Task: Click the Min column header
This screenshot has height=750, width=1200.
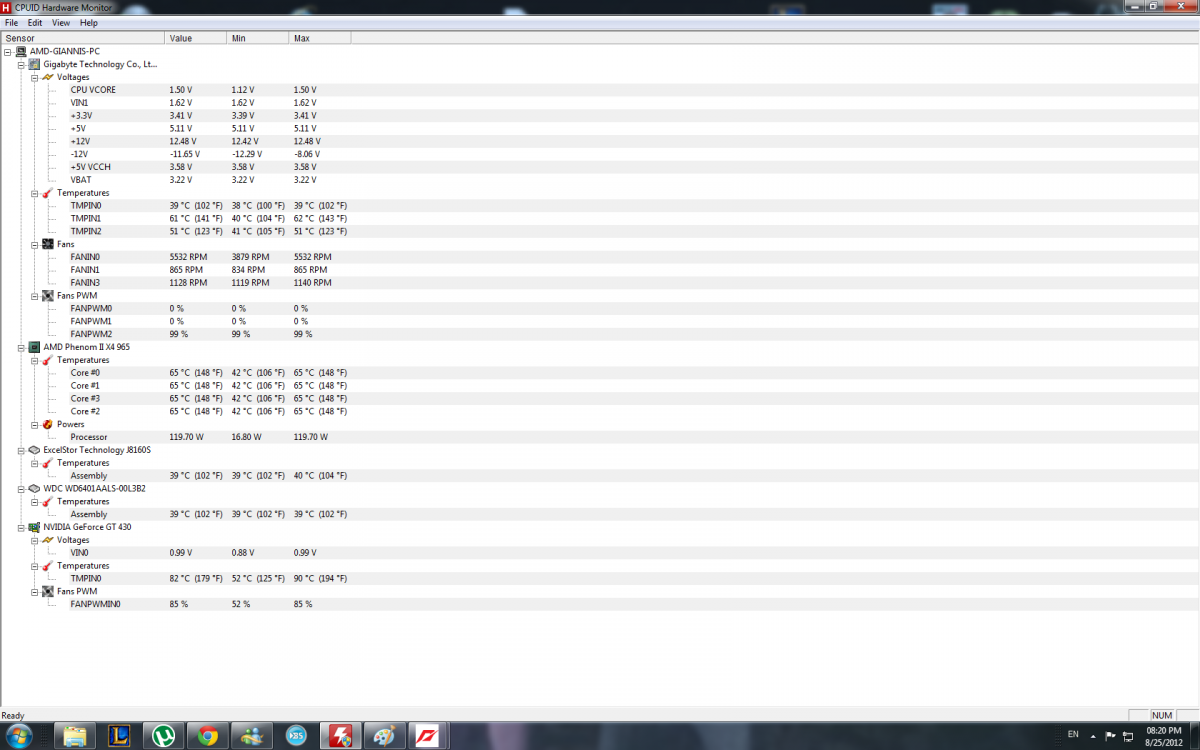Action: 257,38
